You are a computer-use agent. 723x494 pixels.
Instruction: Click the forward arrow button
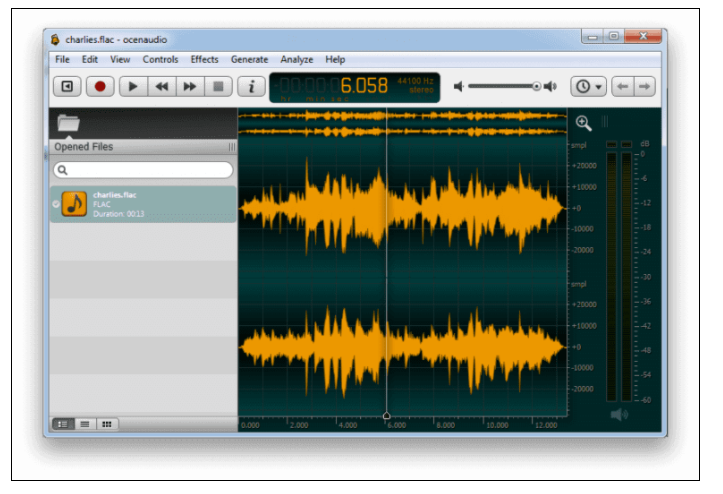point(645,87)
